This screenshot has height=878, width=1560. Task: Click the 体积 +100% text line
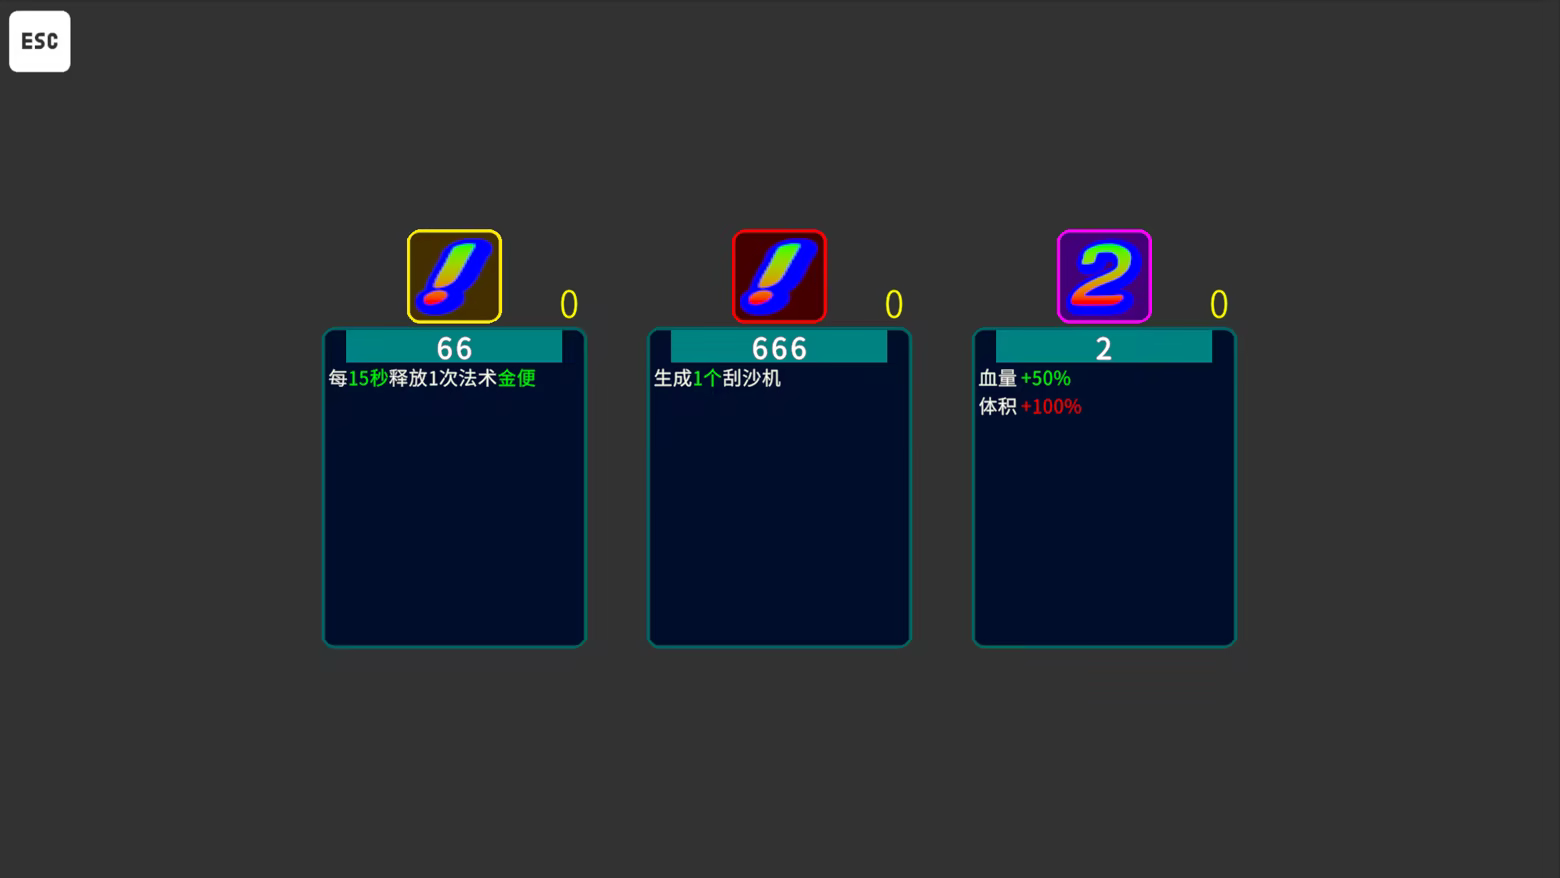pyautogui.click(x=1030, y=406)
